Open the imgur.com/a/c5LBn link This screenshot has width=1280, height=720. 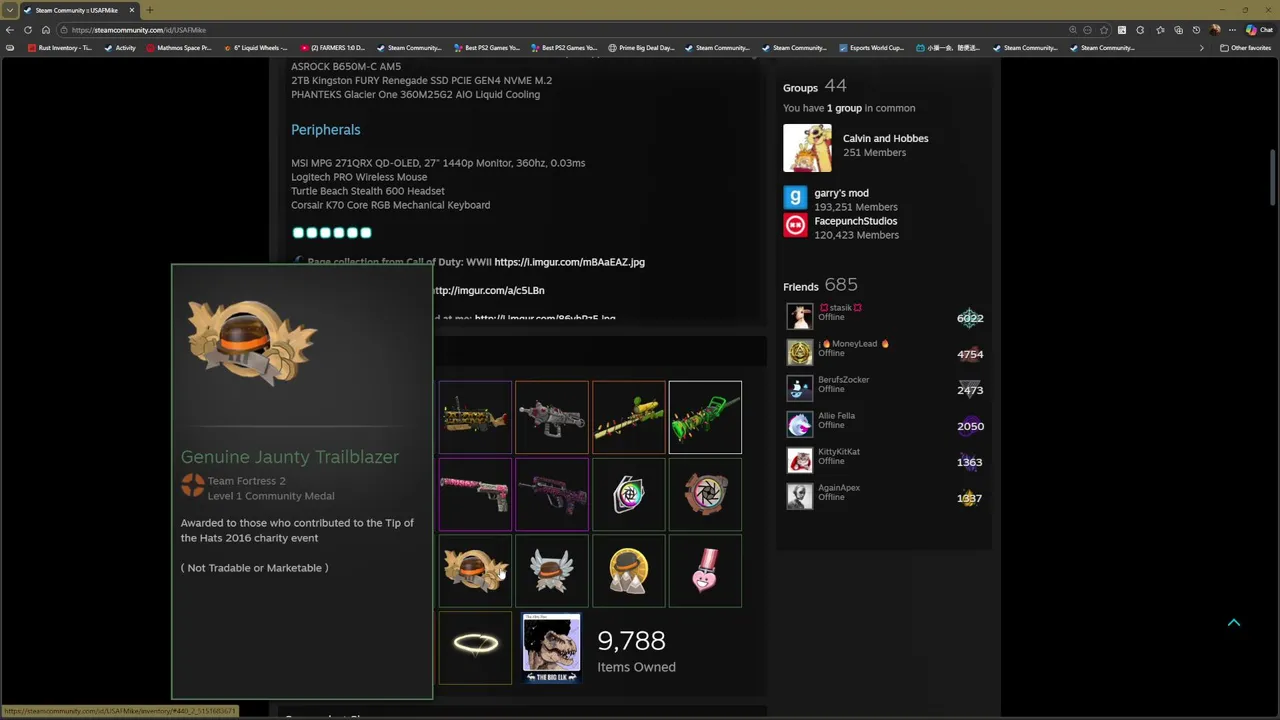pos(488,290)
